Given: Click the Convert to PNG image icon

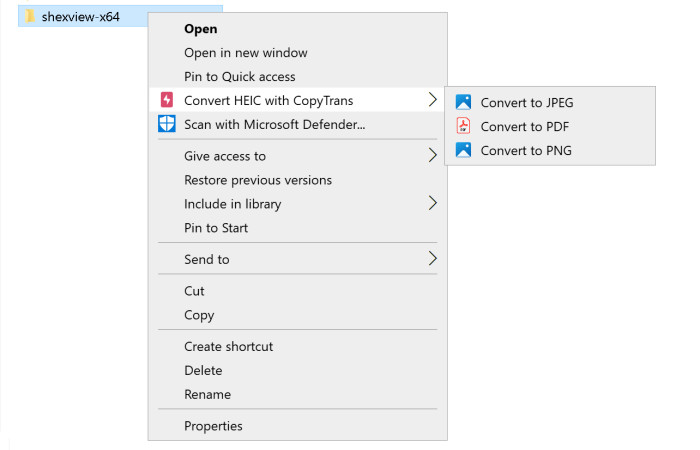Looking at the screenshot, I should (x=463, y=150).
